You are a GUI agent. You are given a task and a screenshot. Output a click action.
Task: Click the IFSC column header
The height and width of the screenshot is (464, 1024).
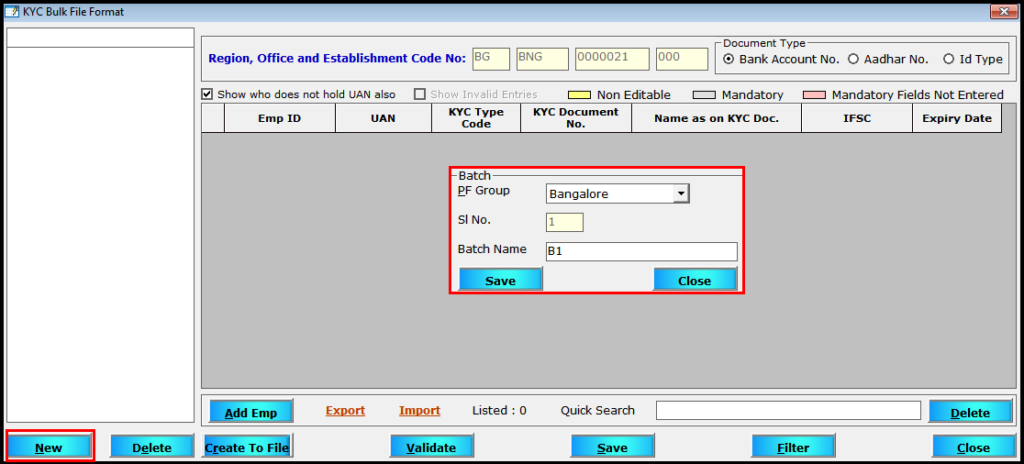[857, 118]
